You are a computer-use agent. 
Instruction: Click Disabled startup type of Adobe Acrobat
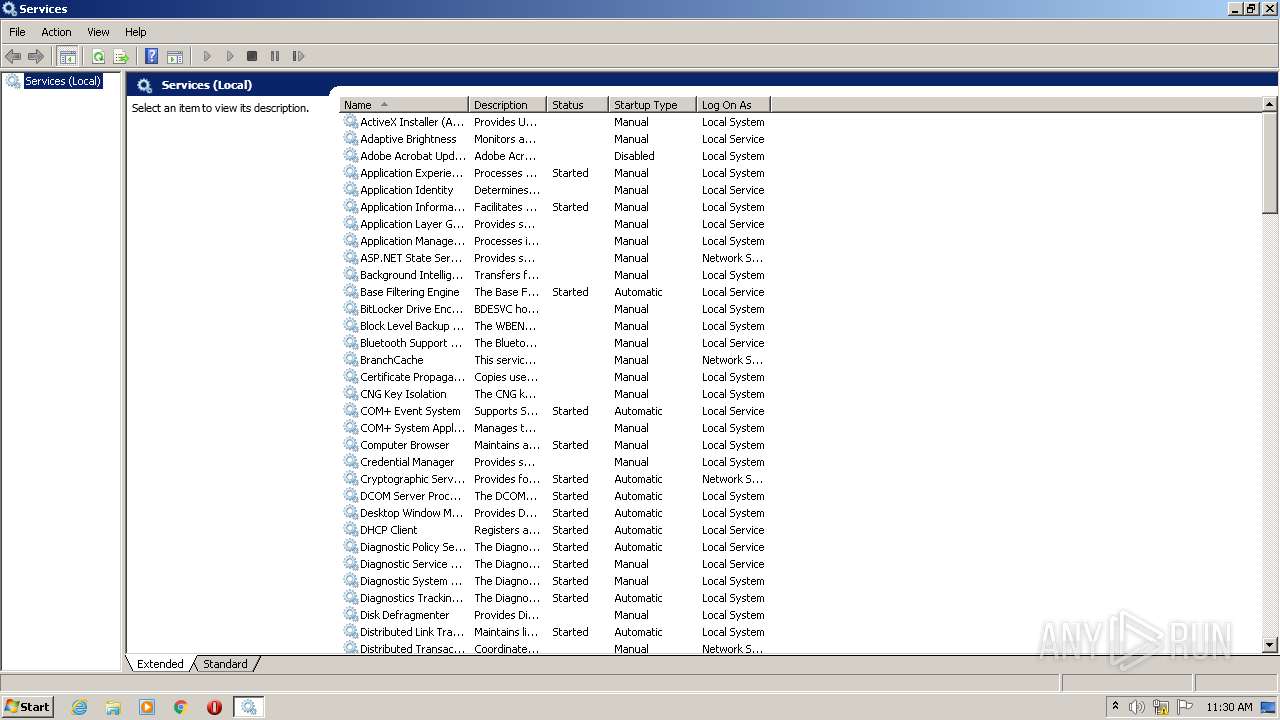click(x=634, y=156)
